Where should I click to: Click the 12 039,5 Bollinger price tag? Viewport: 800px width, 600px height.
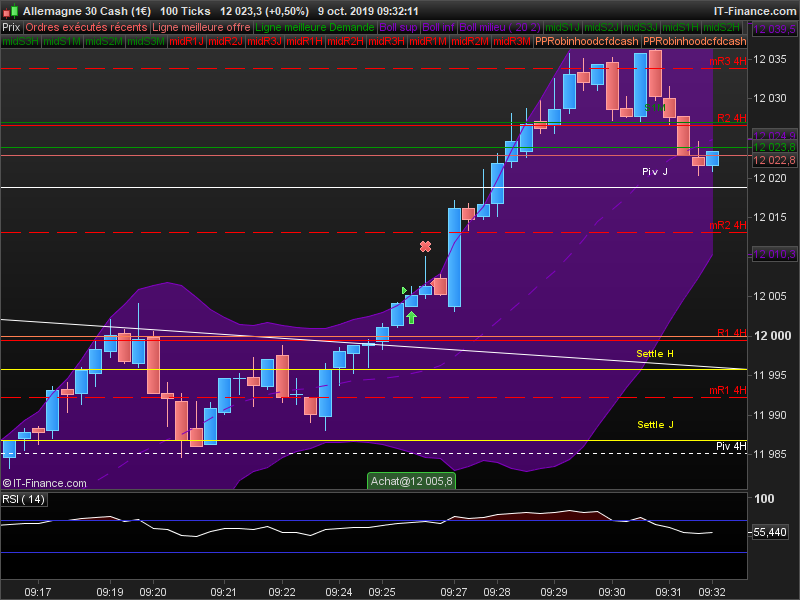(x=774, y=29)
